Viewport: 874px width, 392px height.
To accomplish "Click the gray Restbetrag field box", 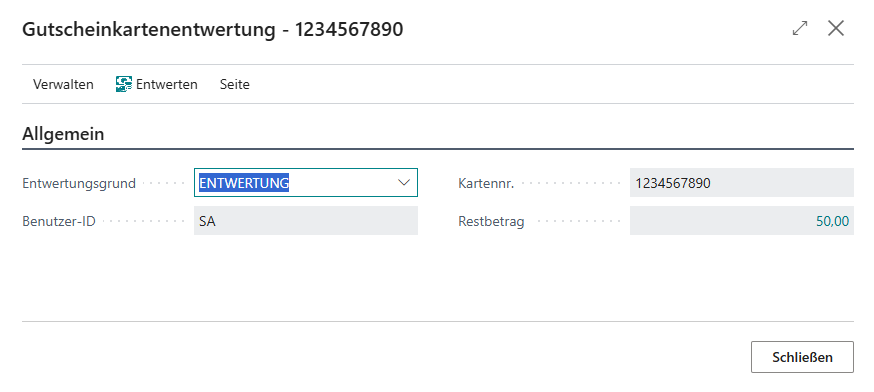I will pyautogui.click(x=741, y=221).
